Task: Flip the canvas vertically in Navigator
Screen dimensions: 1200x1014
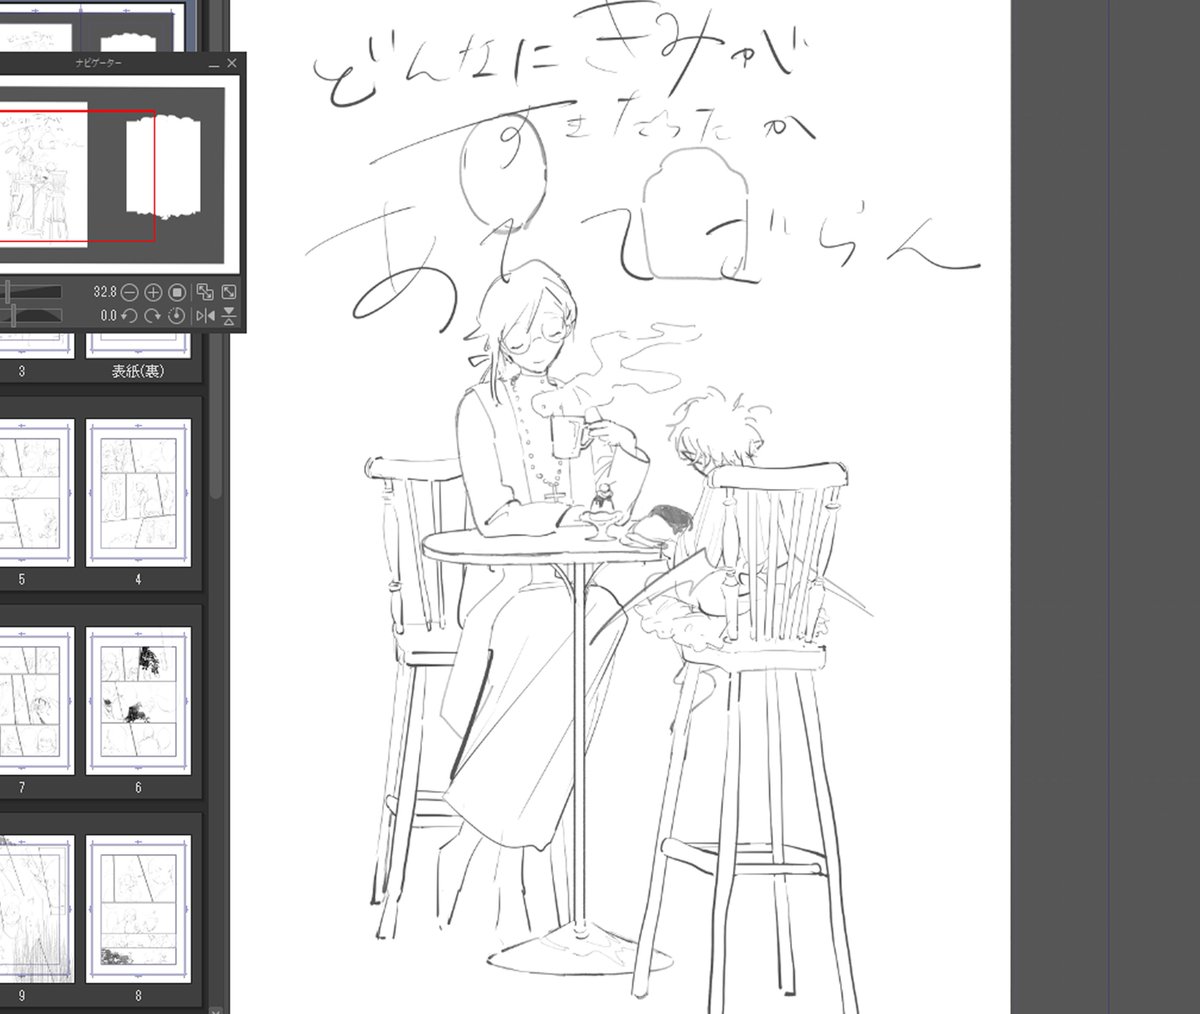Action: click(229, 316)
